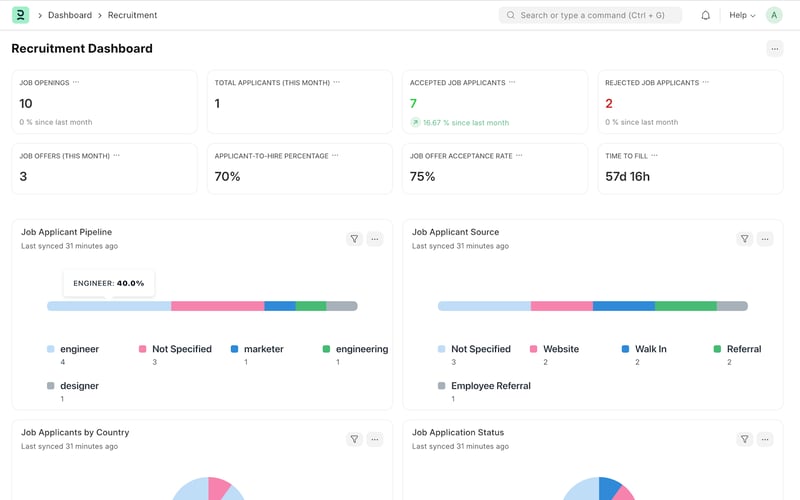Open filter on Job Application Status chart
Viewport: 800px width, 500px height.
tap(744, 439)
